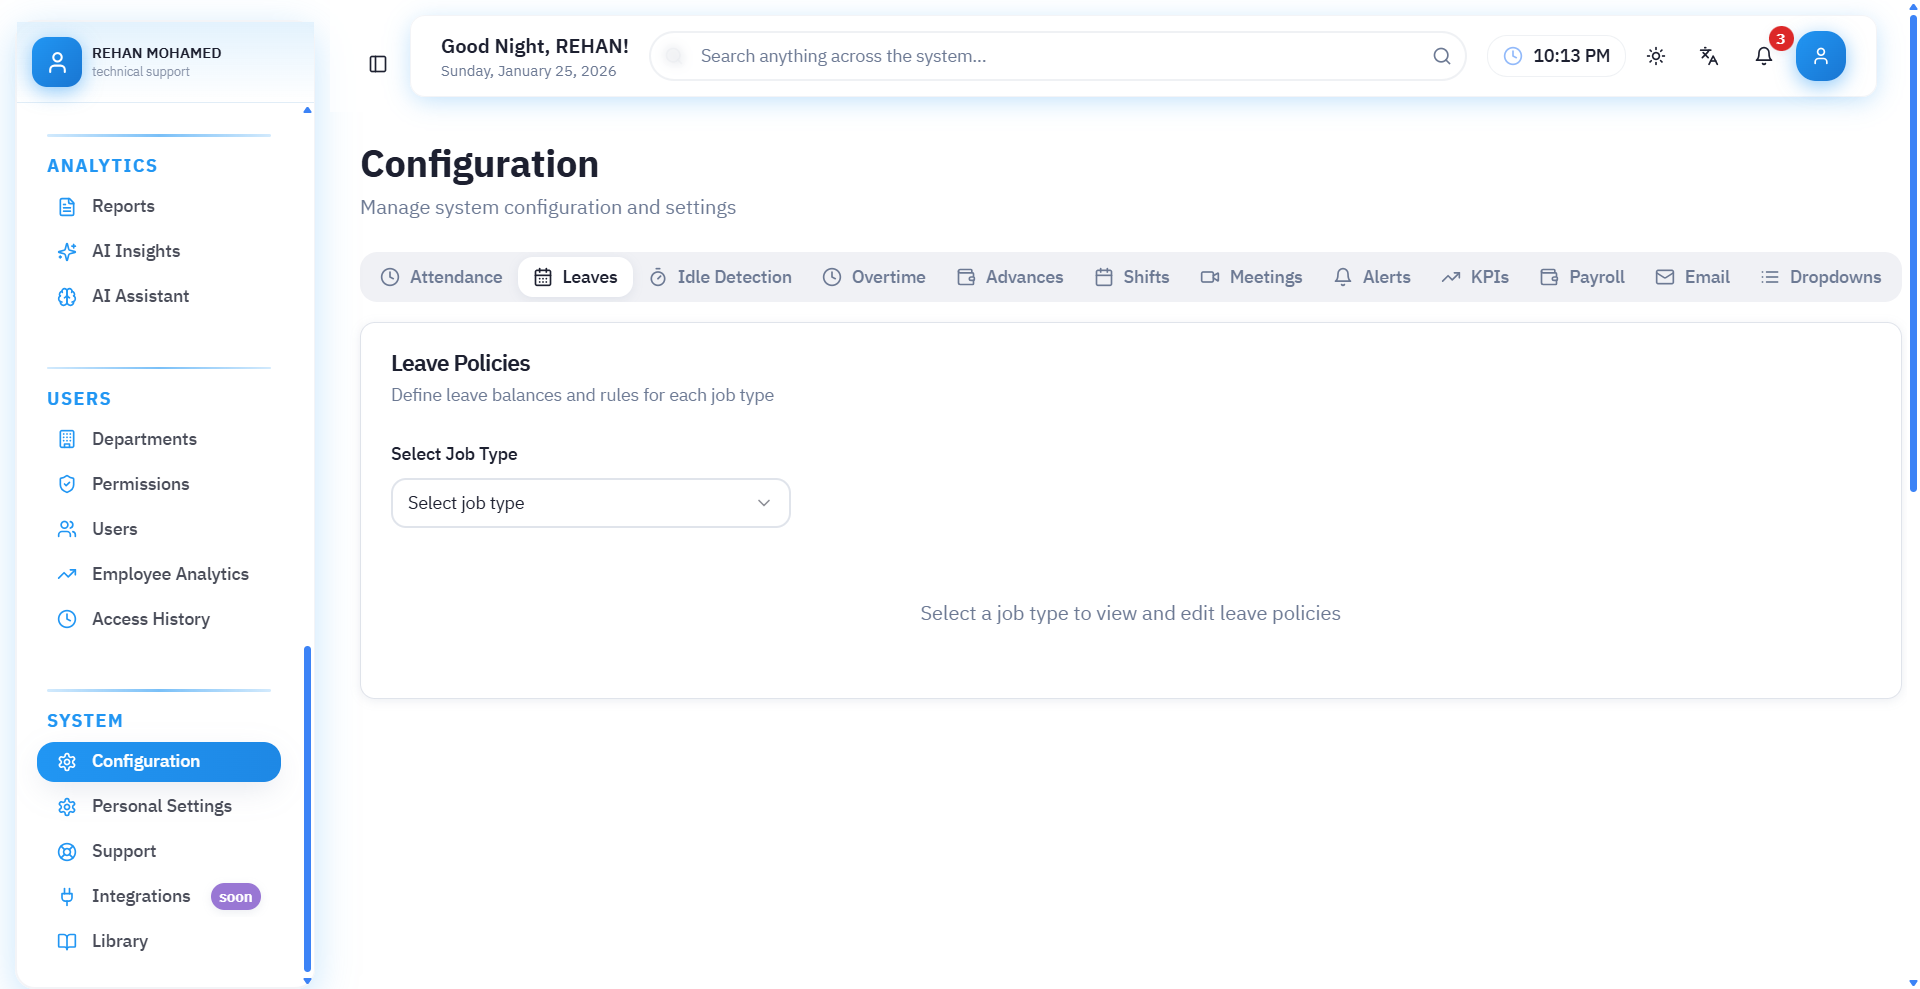Click the chevron in job type combo box

pos(764,503)
